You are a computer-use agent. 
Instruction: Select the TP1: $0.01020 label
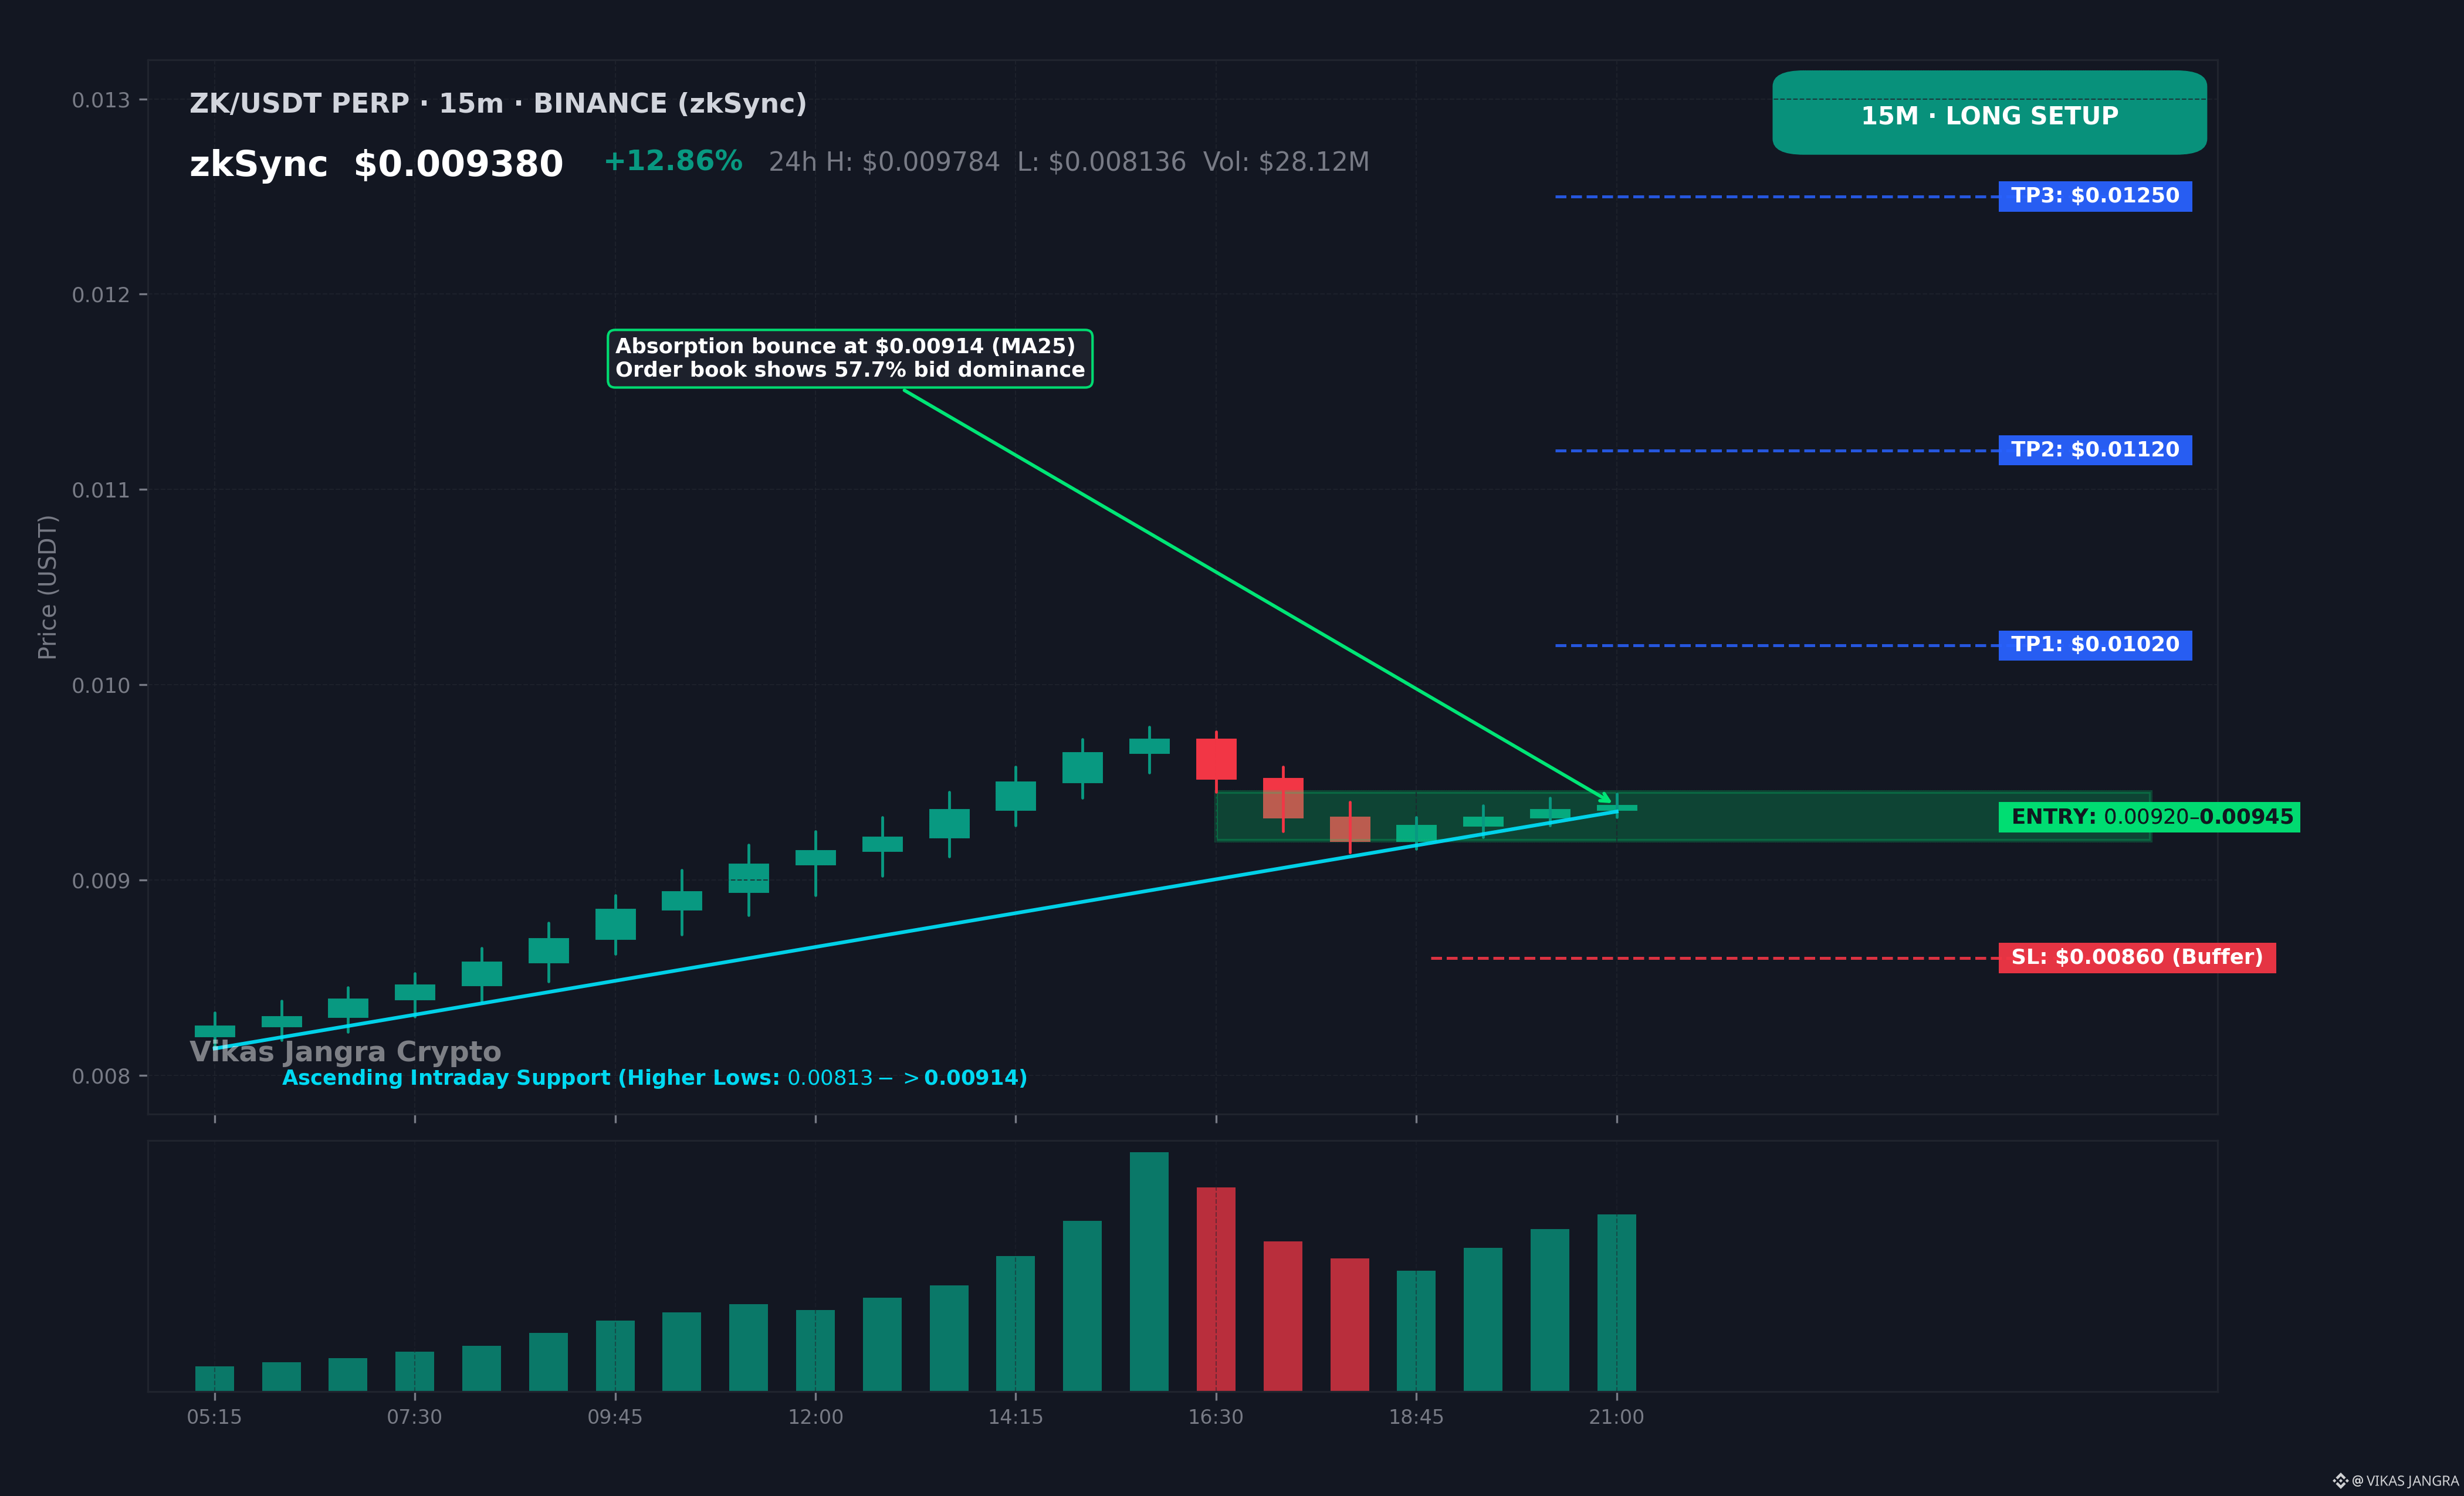(2095, 645)
